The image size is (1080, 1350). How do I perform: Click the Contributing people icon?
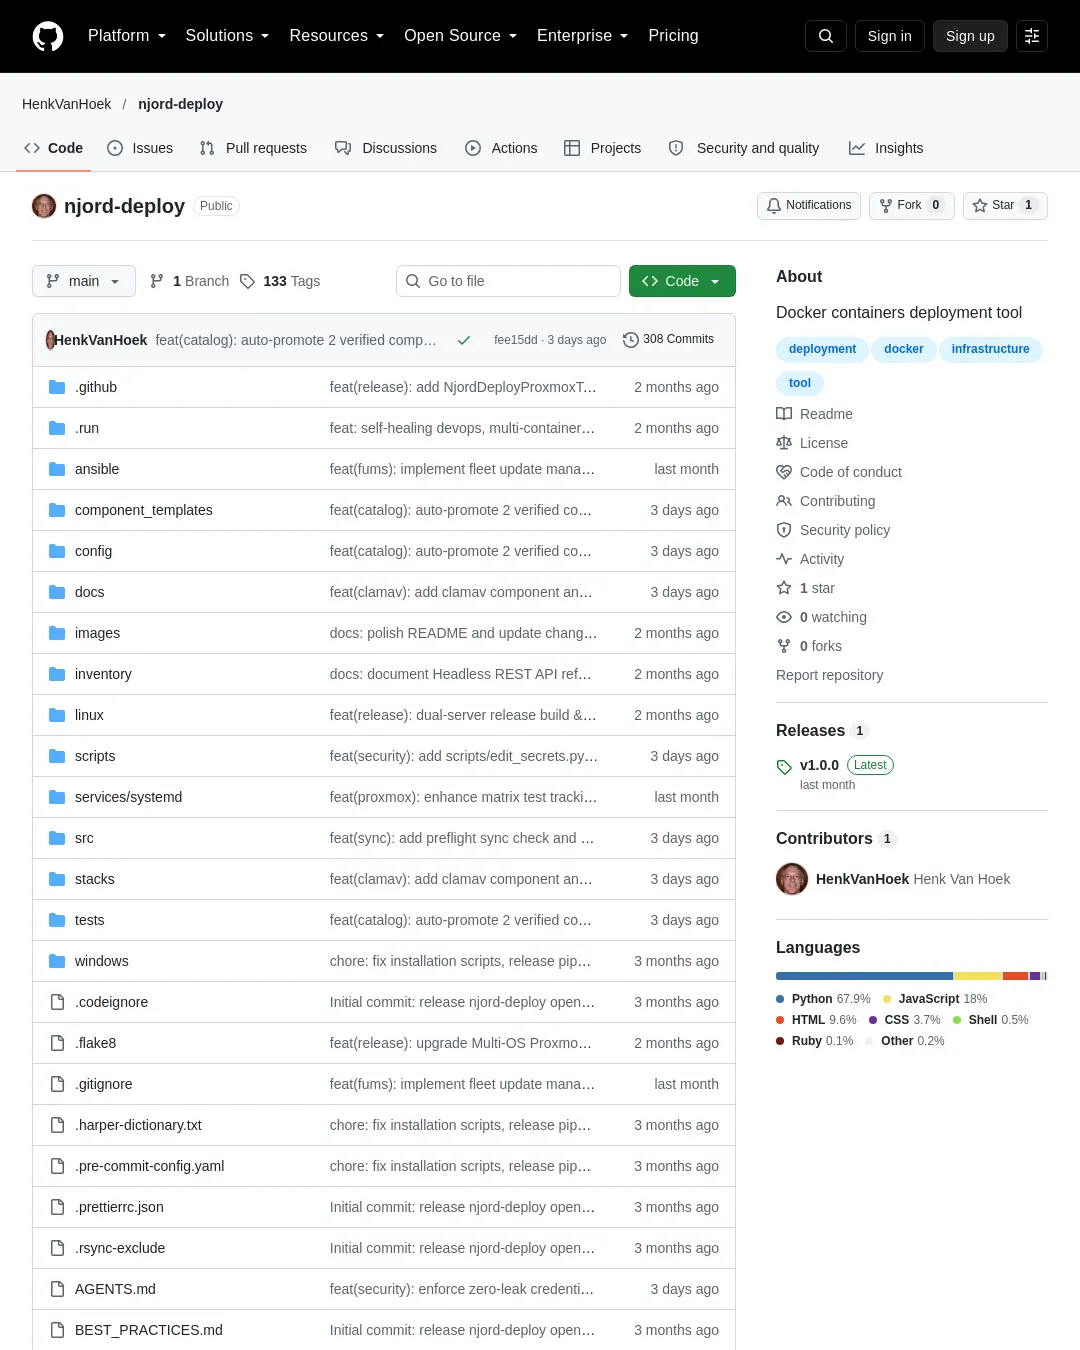(784, 501)
